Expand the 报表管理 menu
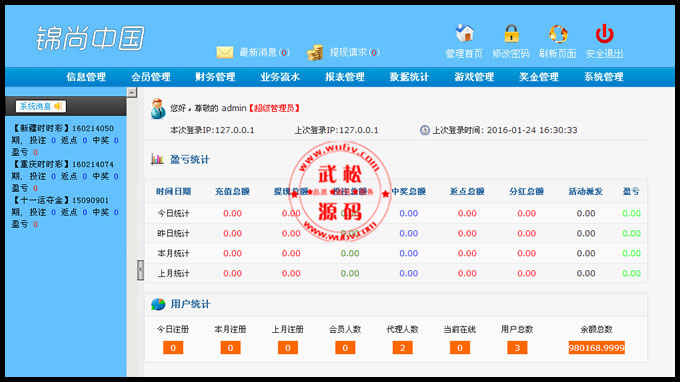The height and width of the screenshot is (382, 680). (x=345, y=77)
